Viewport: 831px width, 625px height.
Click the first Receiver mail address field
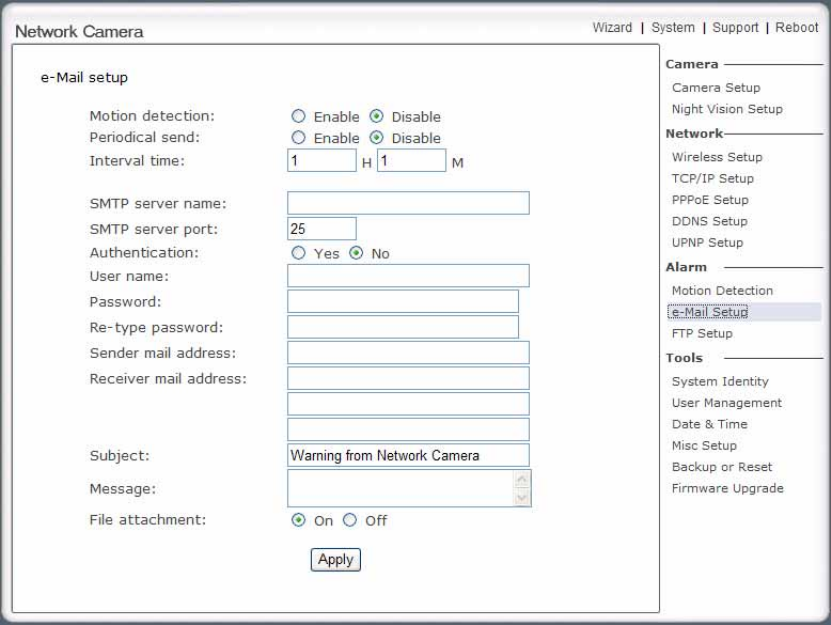pyautogui.click(x=408, y=378)
